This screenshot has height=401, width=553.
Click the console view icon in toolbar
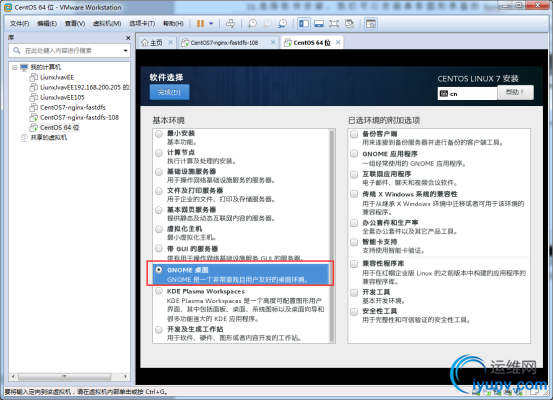click(x=371, y=24)
